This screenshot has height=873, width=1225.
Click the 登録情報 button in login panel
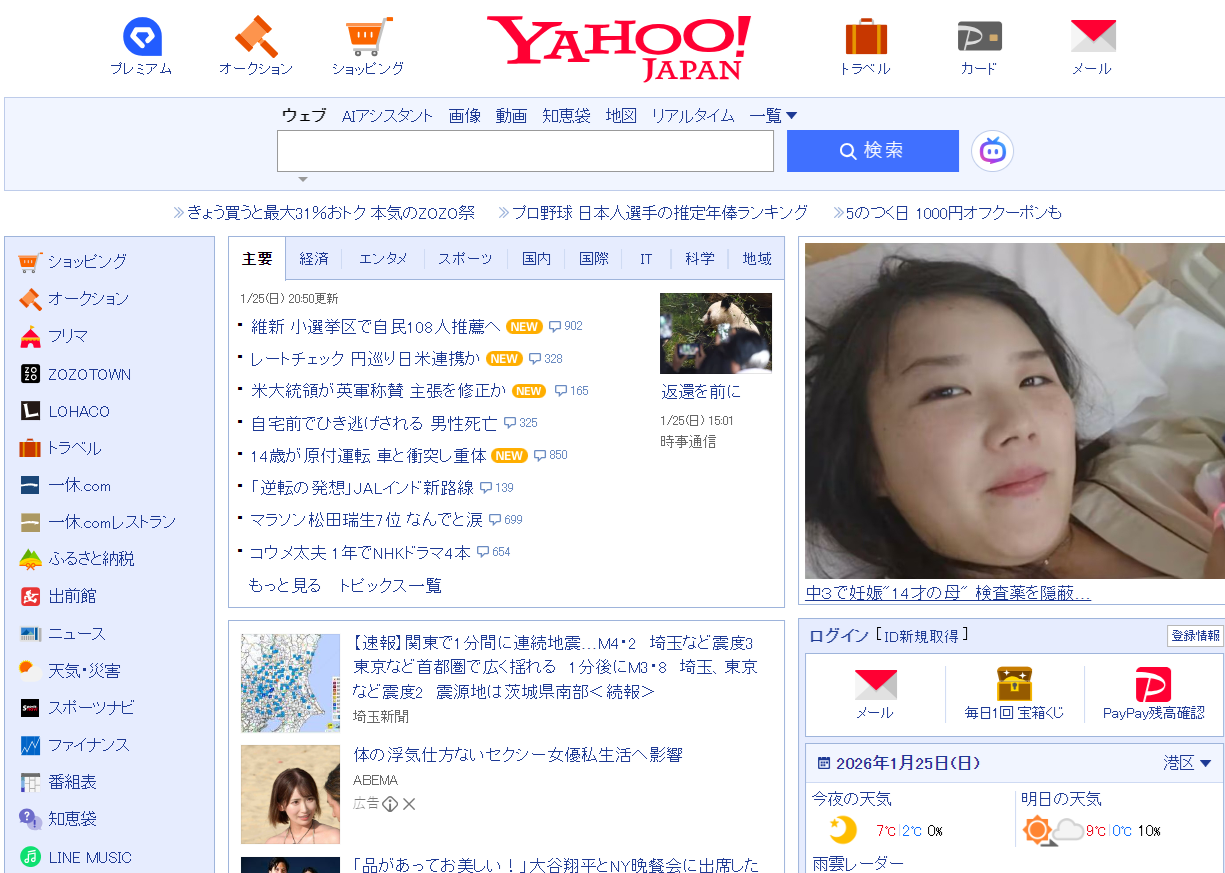(x=1195, y=636)
